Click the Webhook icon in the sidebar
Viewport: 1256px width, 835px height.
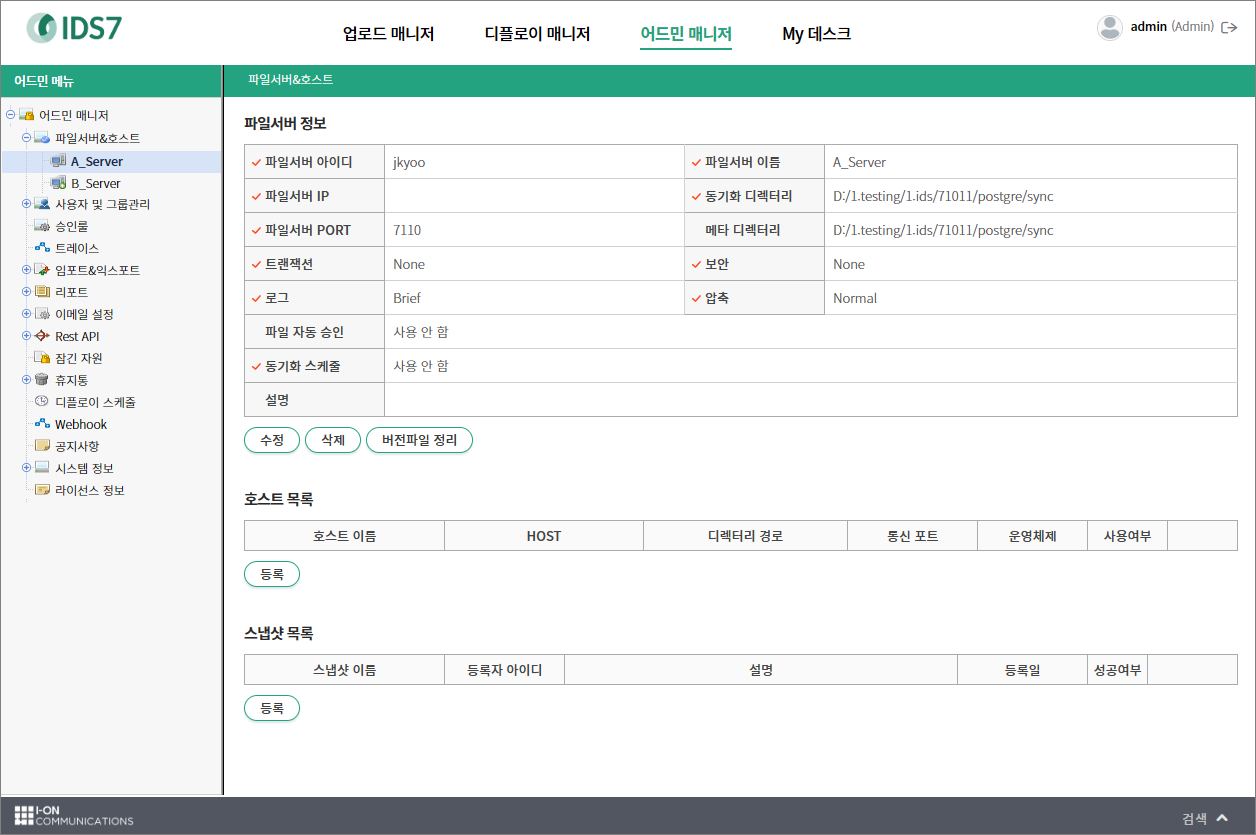[x=42, y=424]
